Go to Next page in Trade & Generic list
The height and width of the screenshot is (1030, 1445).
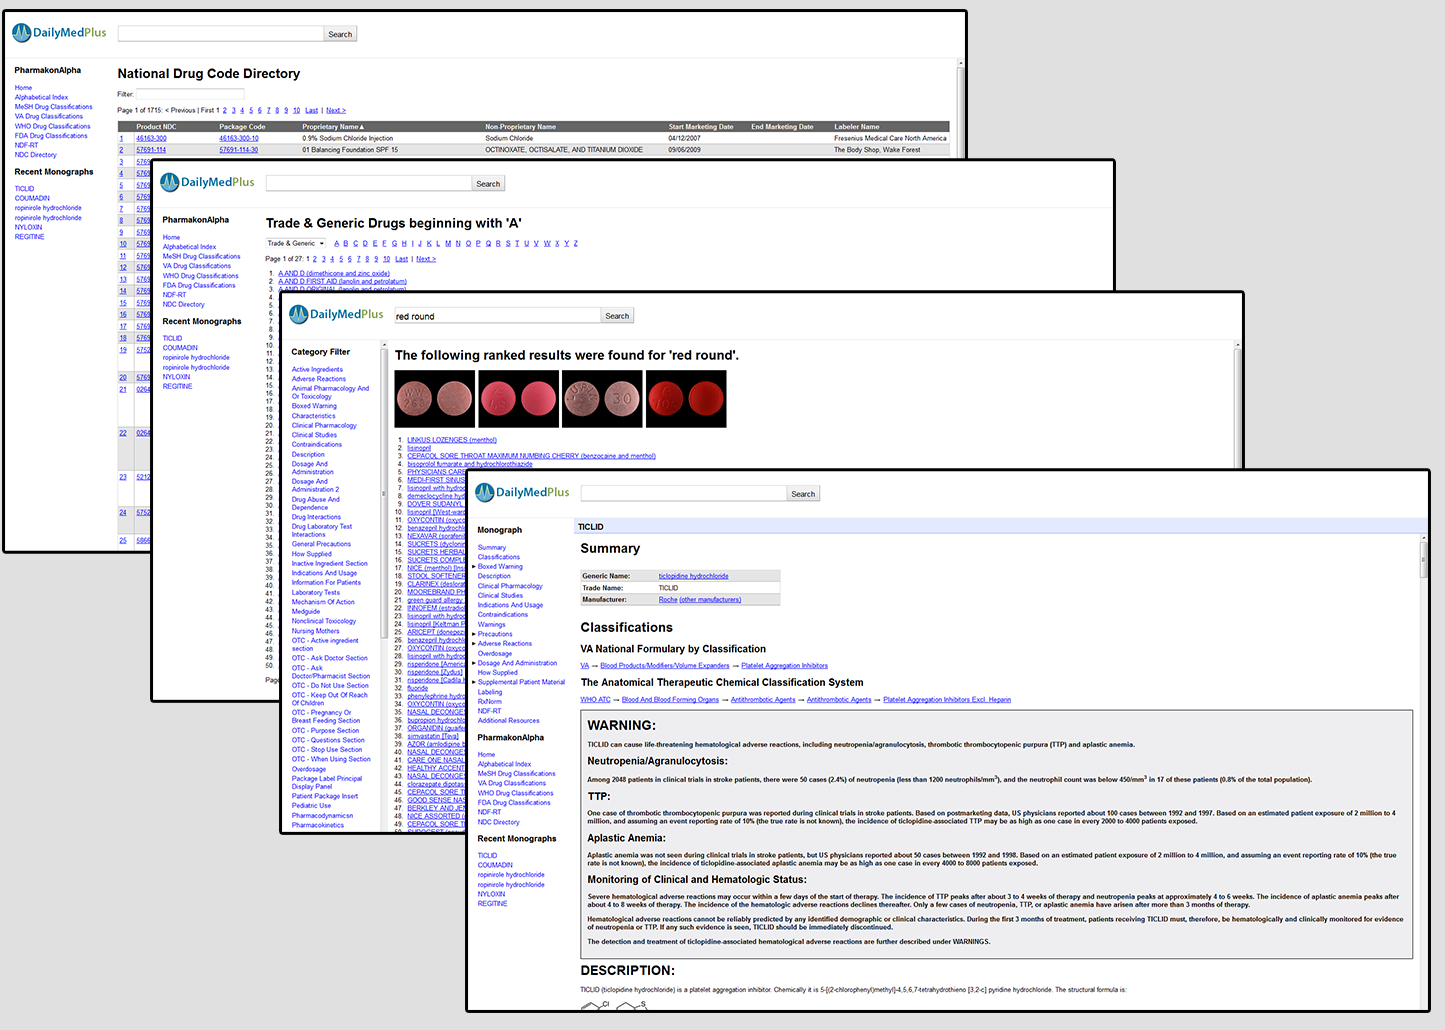pos(426,259)
